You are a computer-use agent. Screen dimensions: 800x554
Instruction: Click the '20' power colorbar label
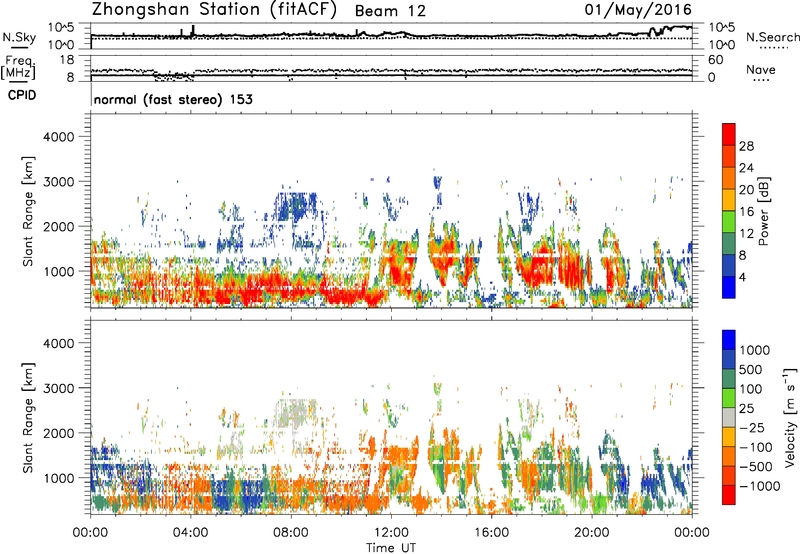point(746,190)
